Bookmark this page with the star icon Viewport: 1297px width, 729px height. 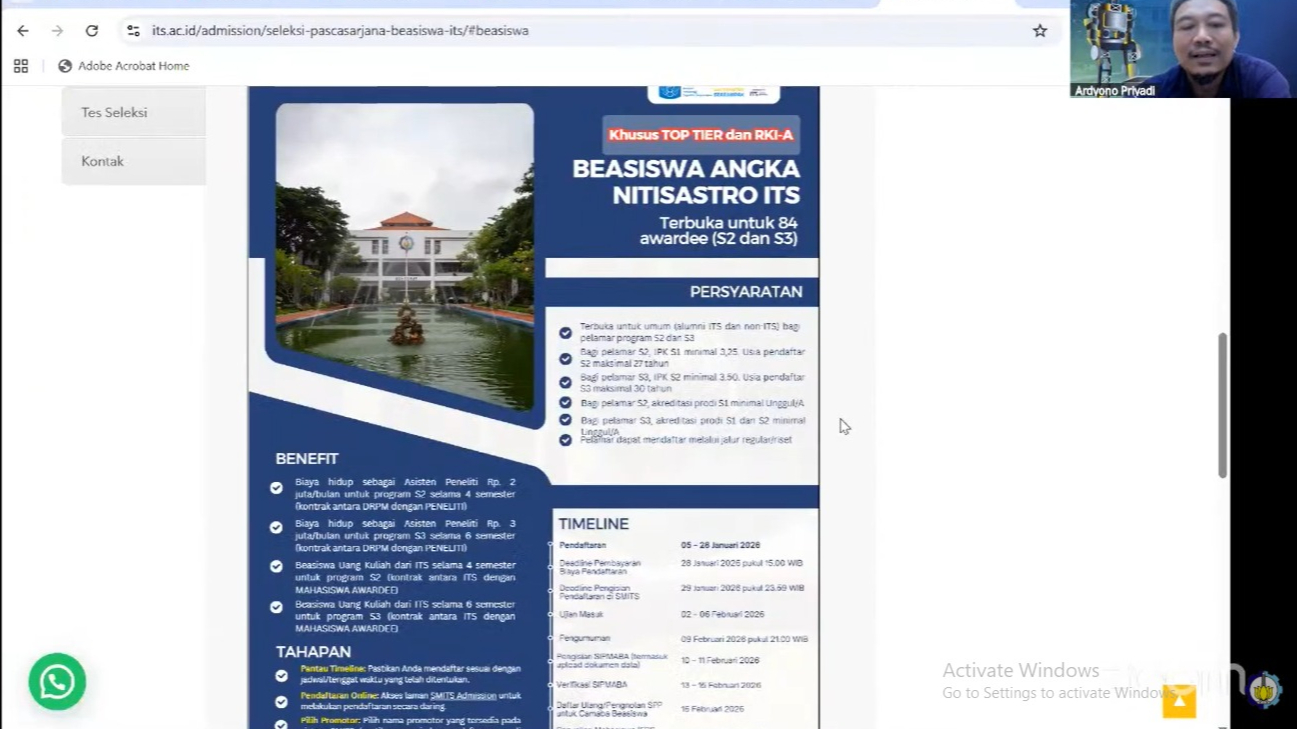click(x=1040, y=31)
